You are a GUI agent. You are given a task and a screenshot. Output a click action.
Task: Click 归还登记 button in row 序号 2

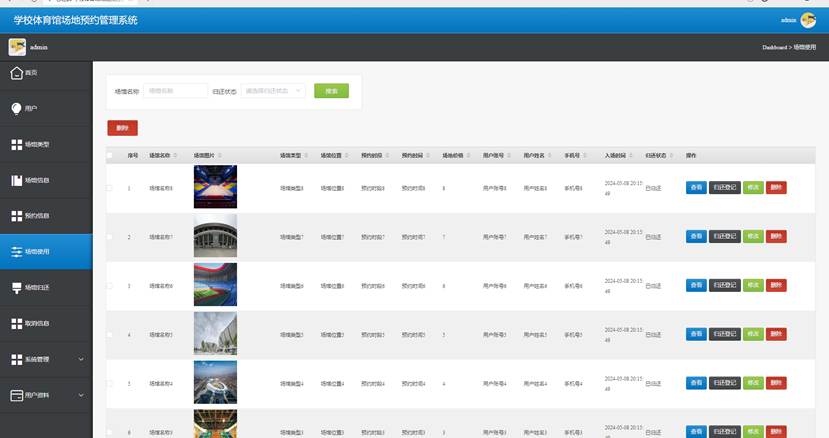coord(725,236)
